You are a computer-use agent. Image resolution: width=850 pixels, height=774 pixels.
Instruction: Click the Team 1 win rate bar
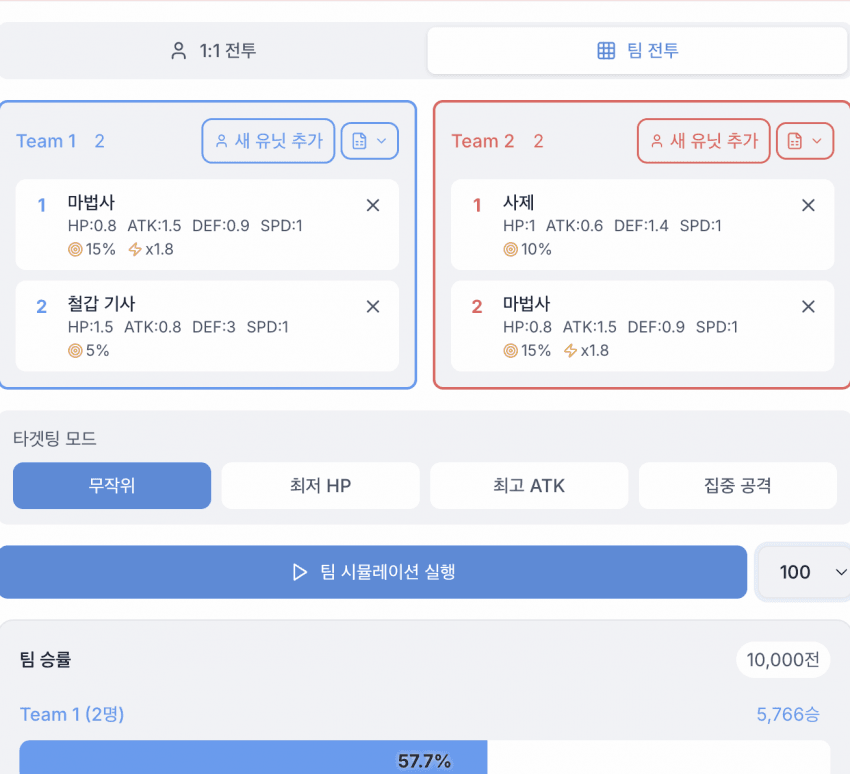coord(253,760)
